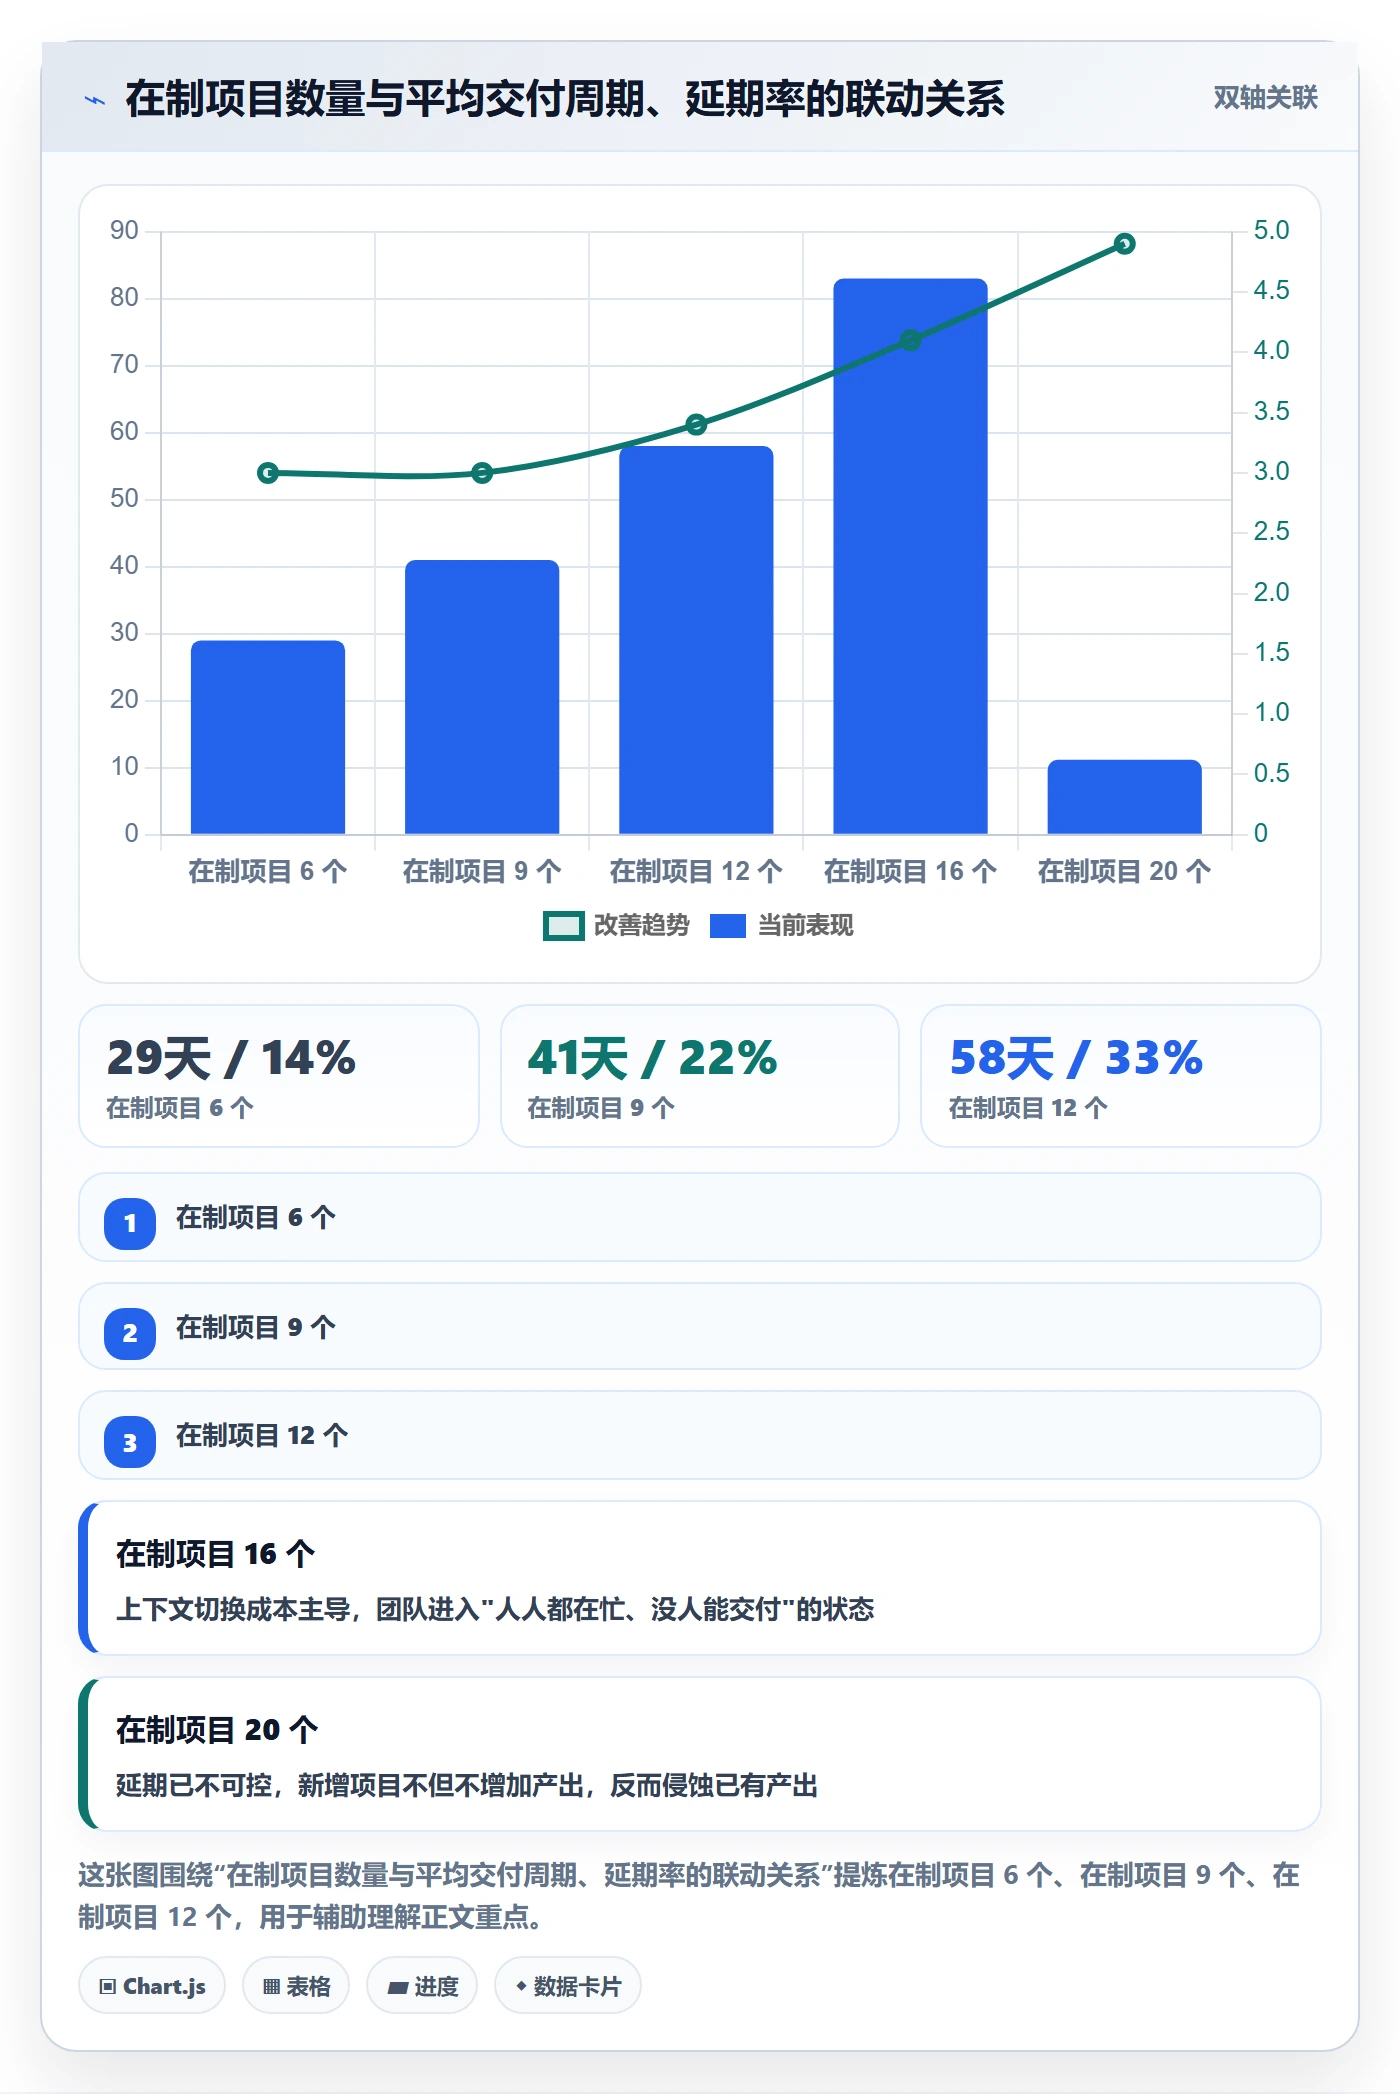Click the numbered badge 3 icon

click(130, 1443)
